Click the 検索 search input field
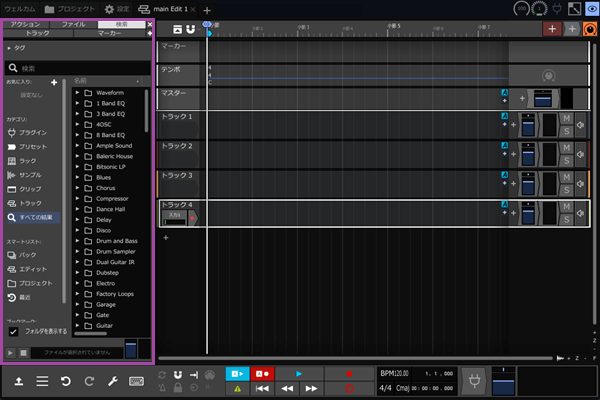The height and width of the screenshot is (400, 600). (80, 68)
